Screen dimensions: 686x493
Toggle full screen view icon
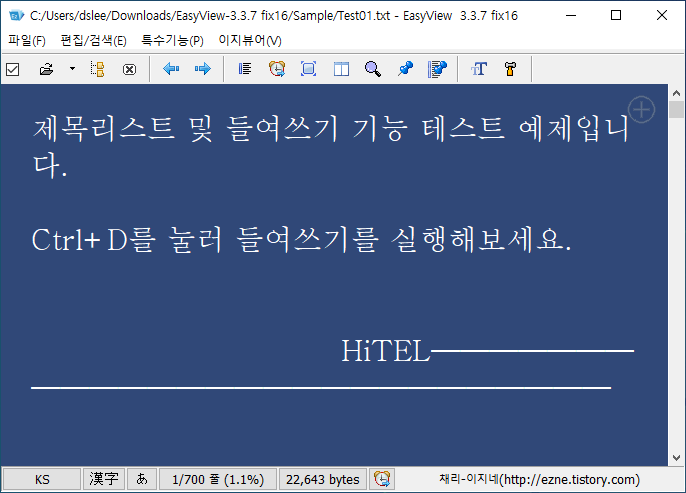click(x=308, y=69)
